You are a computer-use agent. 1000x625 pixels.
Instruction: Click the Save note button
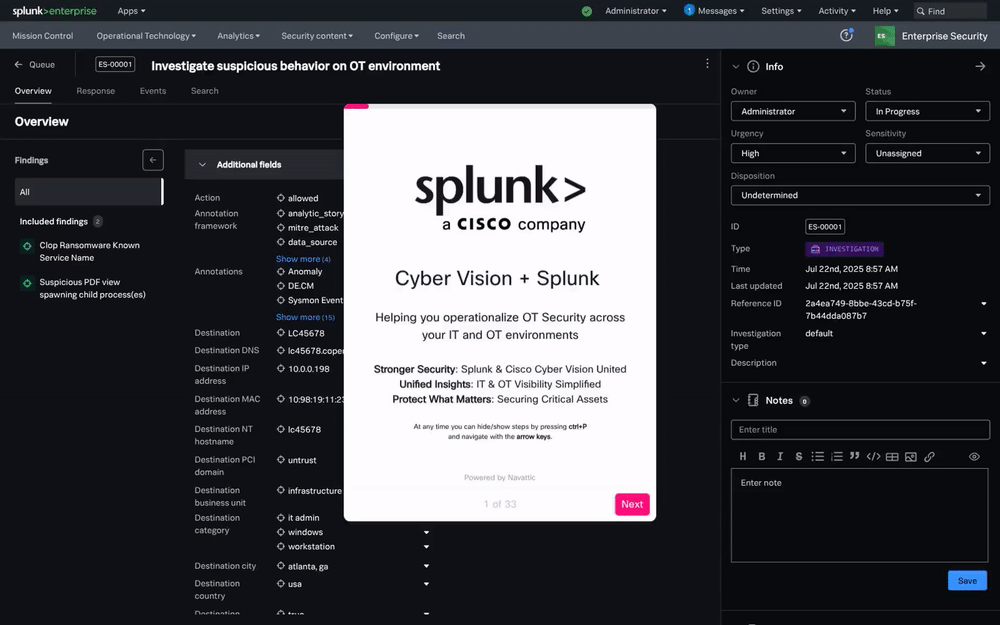coord(967,580)
